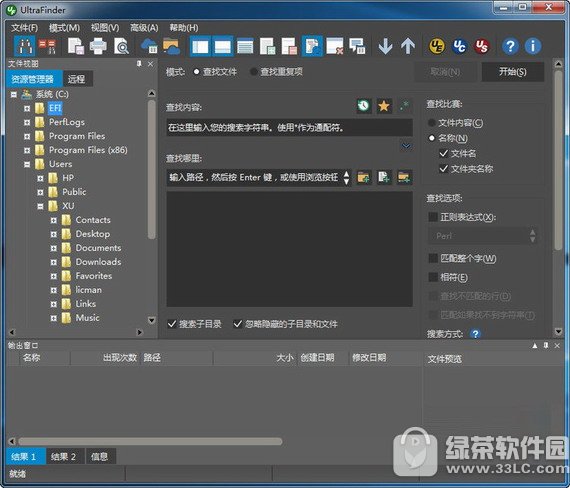Toggle the output window layout icon
The image size is (570, 488).
click(222, 46)
